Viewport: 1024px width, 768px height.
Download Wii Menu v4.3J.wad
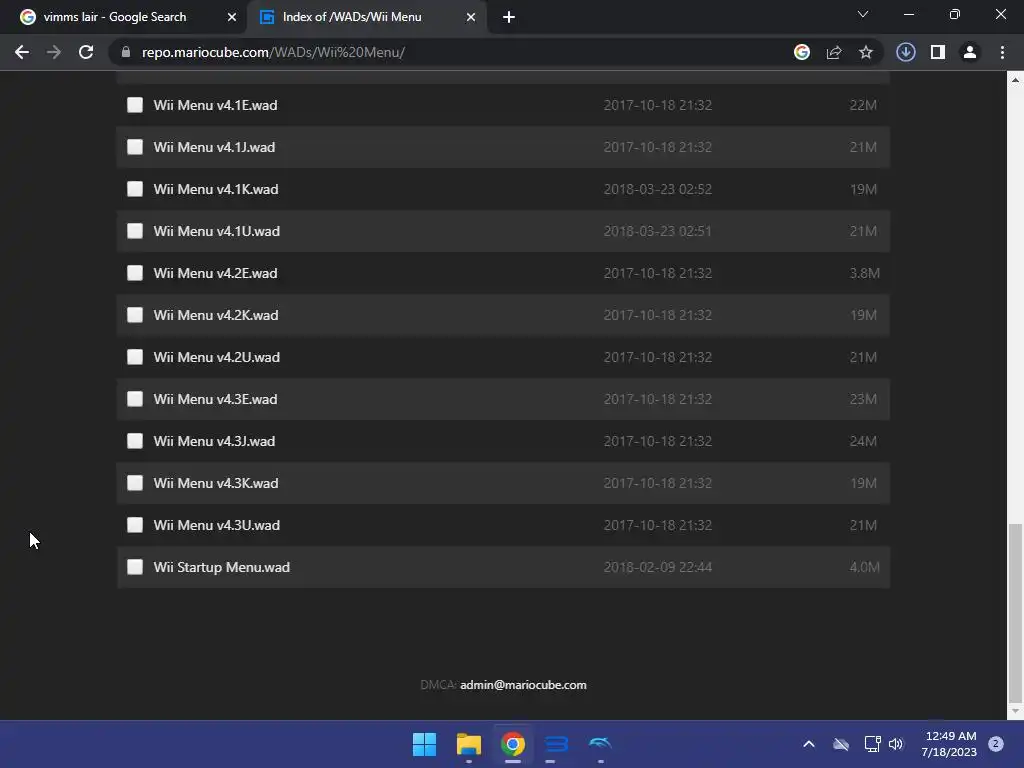coord(214,441)
